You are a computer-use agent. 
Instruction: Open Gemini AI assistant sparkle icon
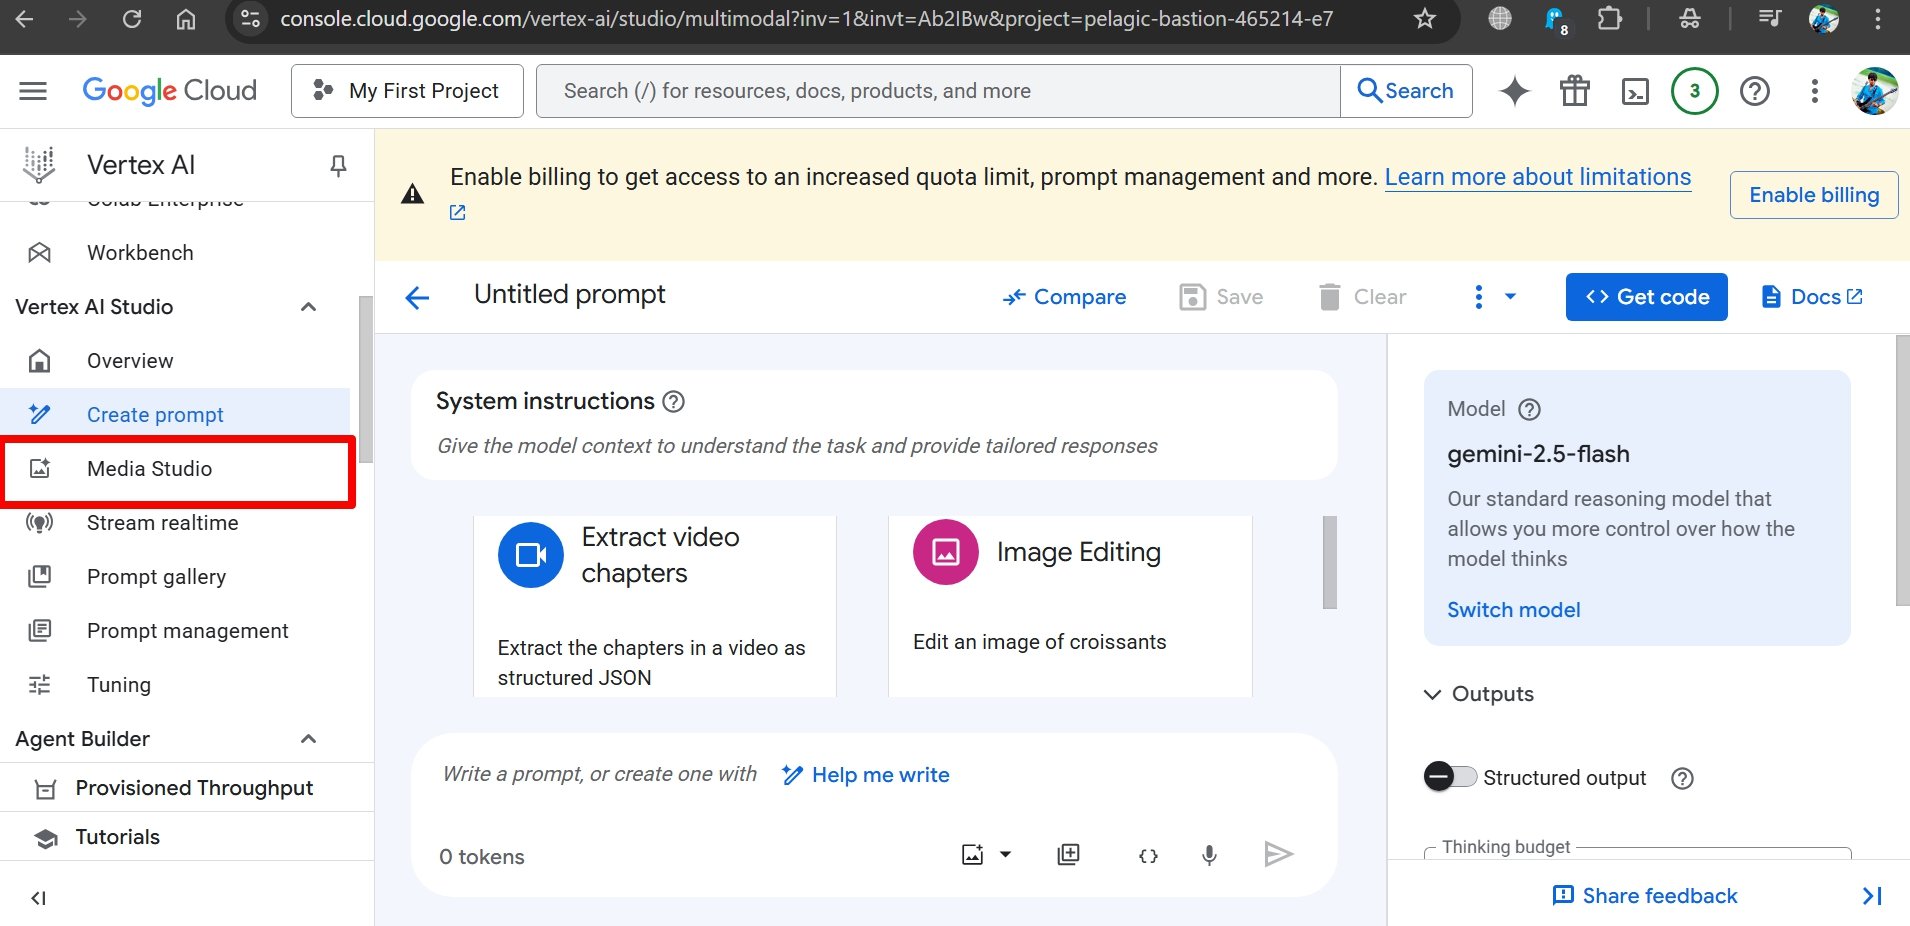(x=1514, y=91)
